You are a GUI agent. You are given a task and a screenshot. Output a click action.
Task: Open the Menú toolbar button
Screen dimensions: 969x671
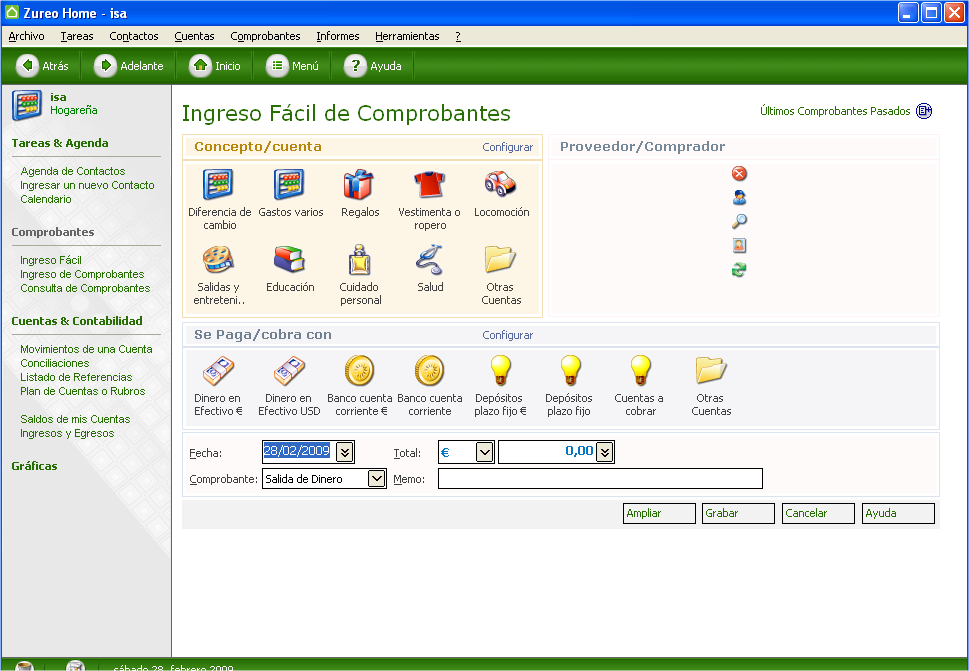coord(292,65)
